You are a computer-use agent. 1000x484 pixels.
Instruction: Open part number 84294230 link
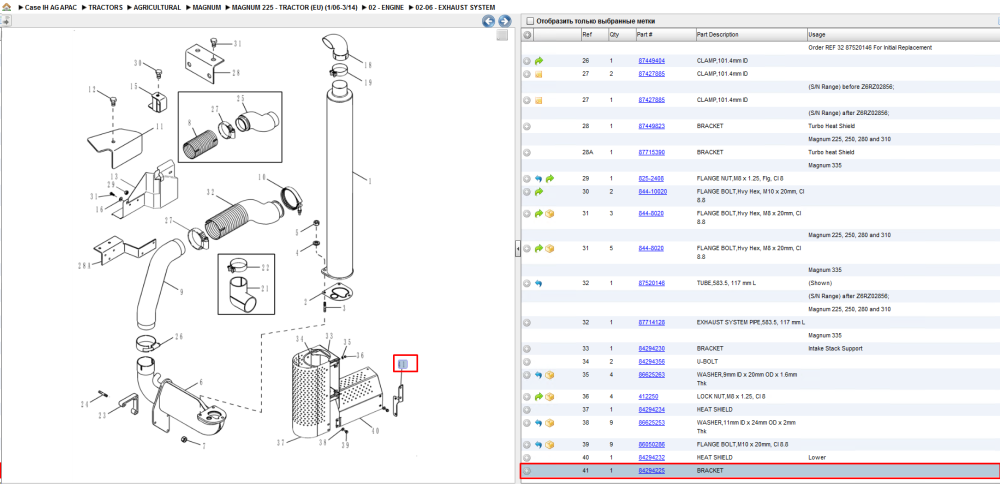coord(652,349)
